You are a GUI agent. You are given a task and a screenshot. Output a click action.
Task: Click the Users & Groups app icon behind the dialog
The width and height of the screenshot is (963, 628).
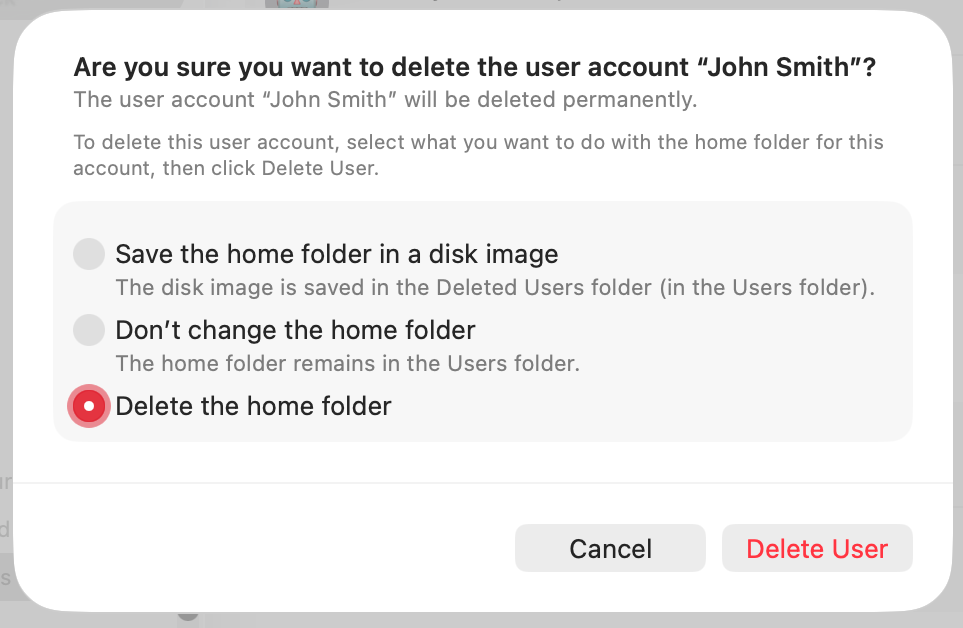click(295, 5)
